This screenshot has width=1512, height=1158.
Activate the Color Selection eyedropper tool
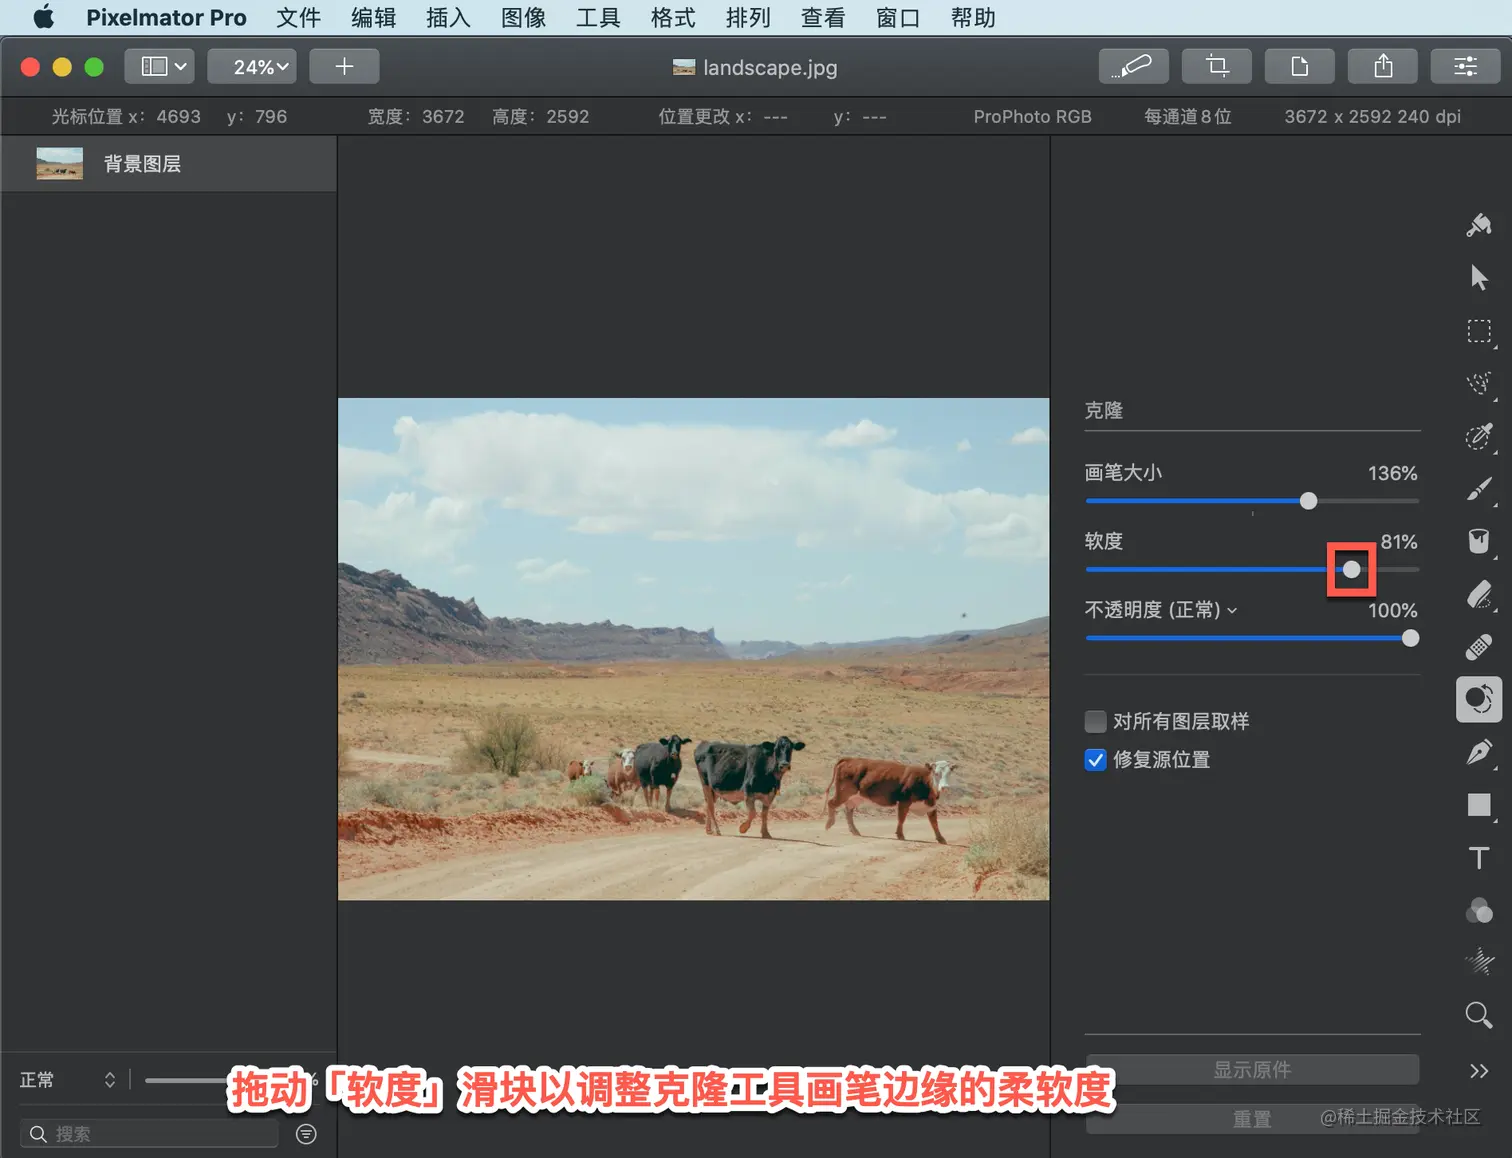(1479, 436)
